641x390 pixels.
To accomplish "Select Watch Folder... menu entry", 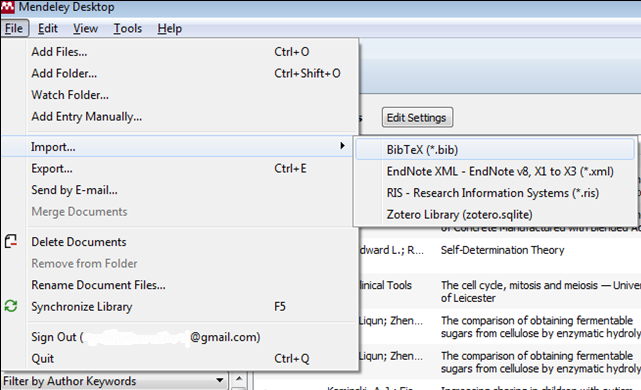I will click(180, 95).
